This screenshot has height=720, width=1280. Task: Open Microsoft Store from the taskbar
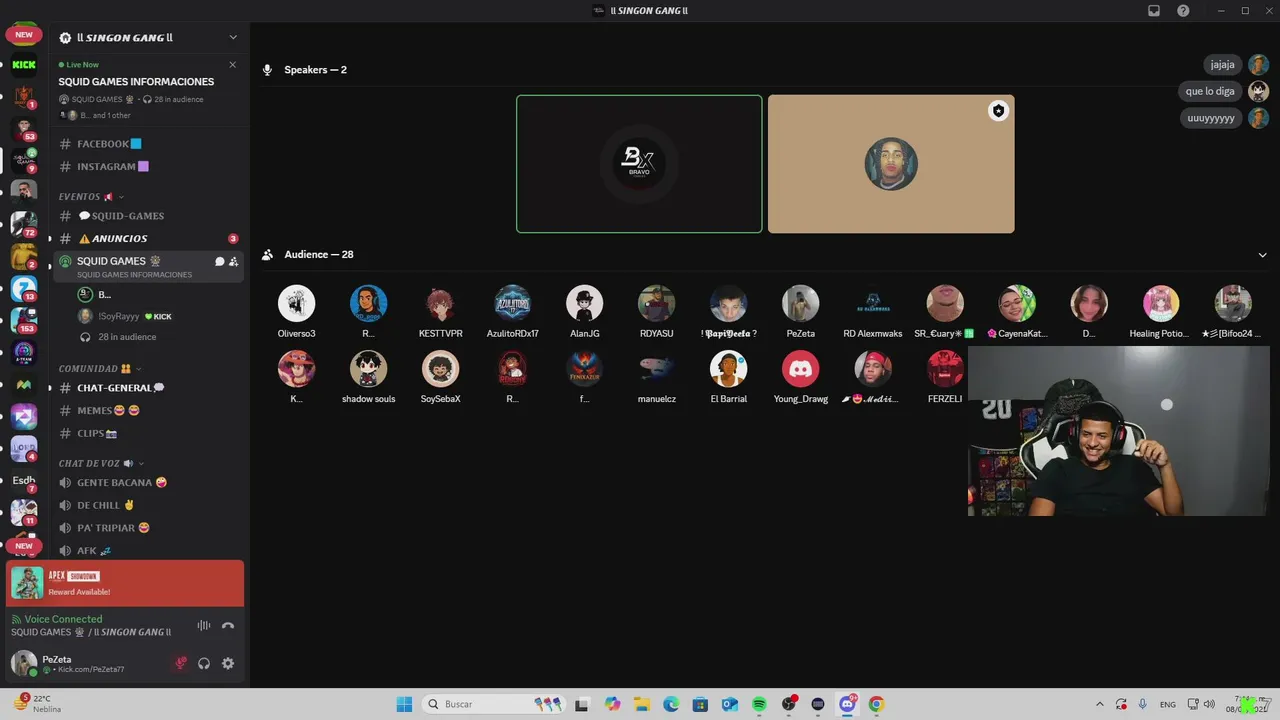pos(700,704)
